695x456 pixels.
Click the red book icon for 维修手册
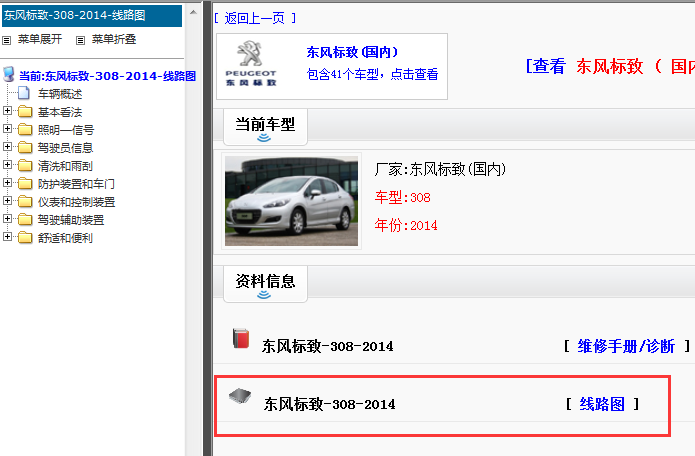(241, 339)
